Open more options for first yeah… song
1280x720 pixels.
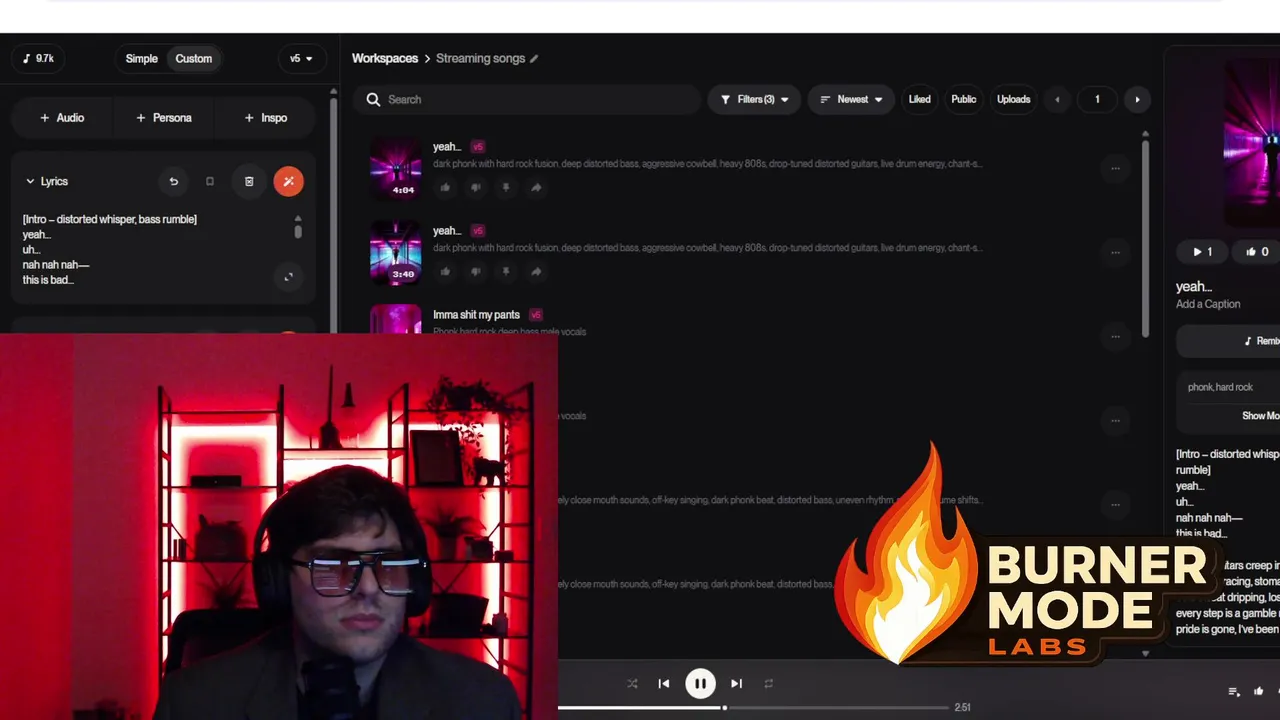point(1115,168)
